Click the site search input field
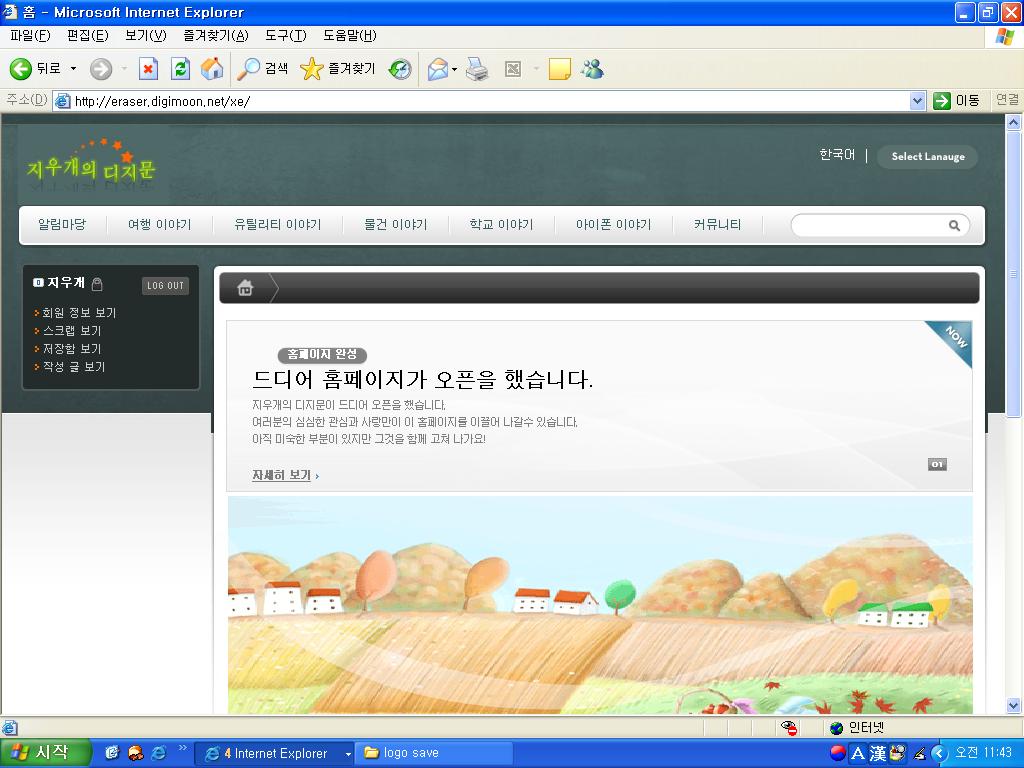The height and width of the screenshot is (768, 1024). (x=868, y=226)
